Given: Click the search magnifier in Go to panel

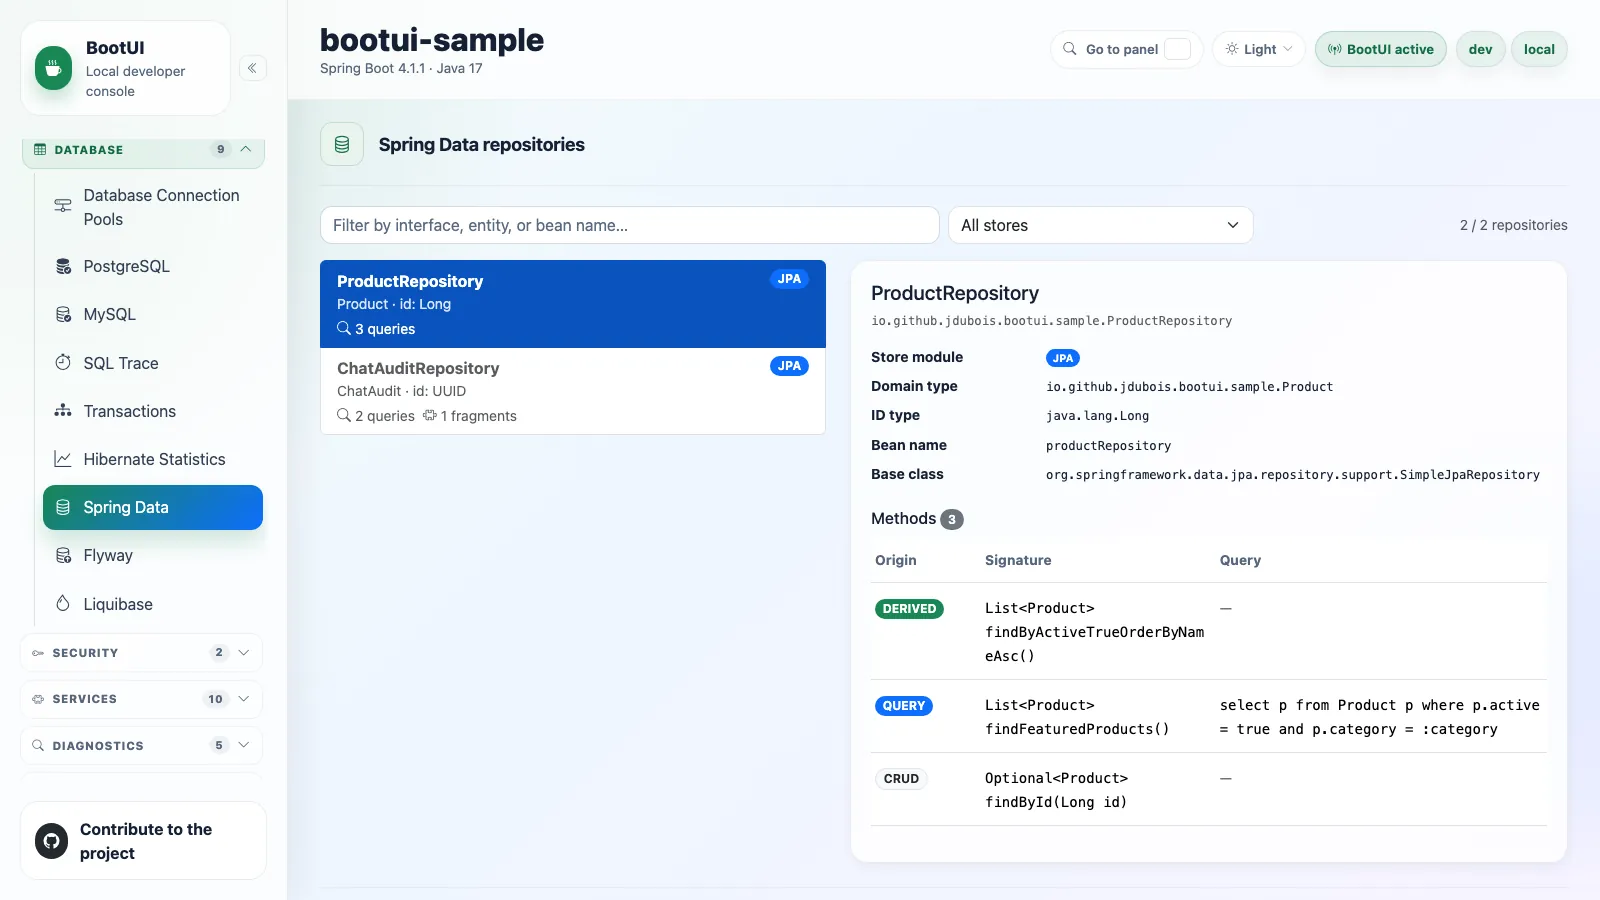Looking at the screenshot, I should pos(1070,49).
